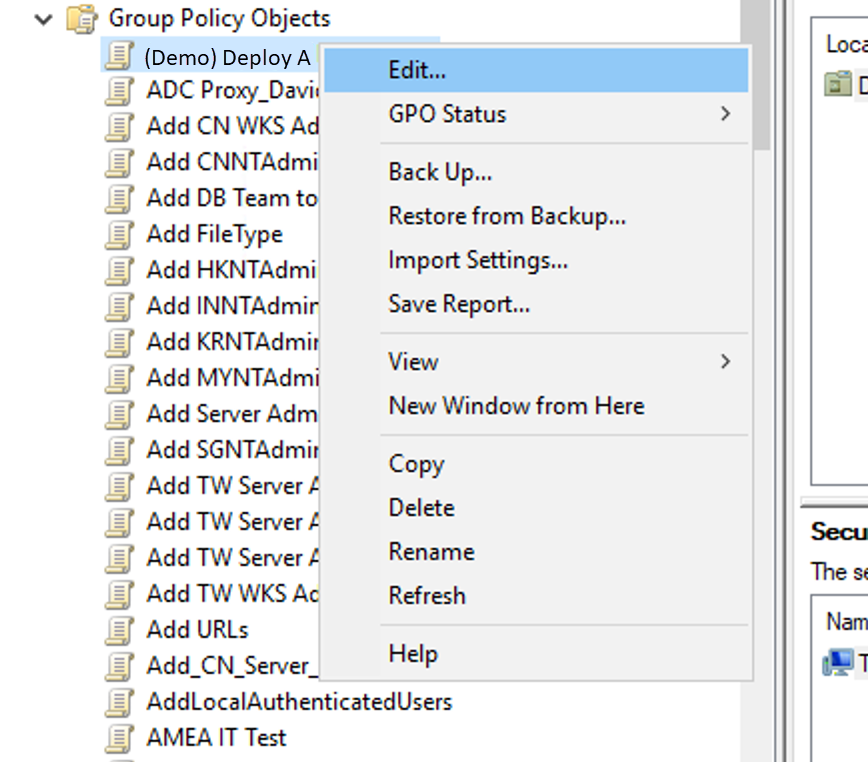Select Back Up... in context menu
Image resolution: width=868 pixels, height=762 pixels.
coord(440,172)
